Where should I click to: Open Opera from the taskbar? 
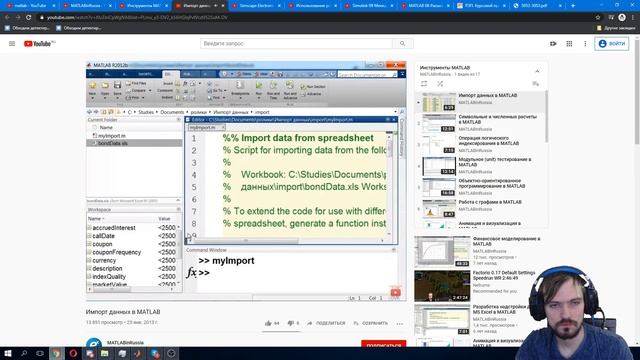click(73, 353)
